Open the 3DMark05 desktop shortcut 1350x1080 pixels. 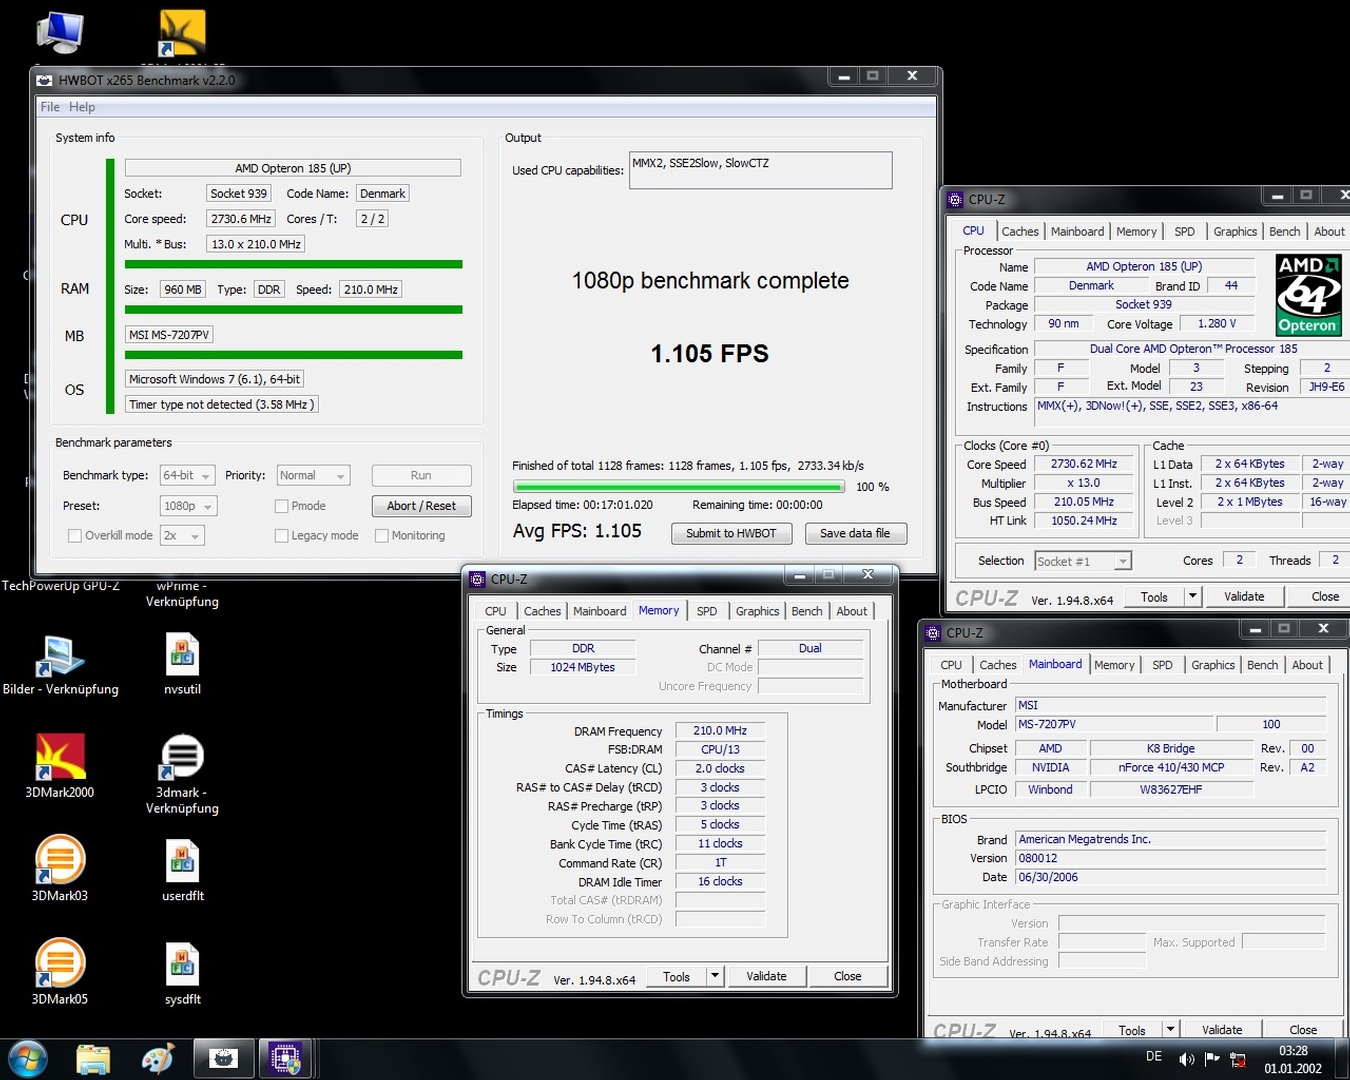tap(60, 963)
